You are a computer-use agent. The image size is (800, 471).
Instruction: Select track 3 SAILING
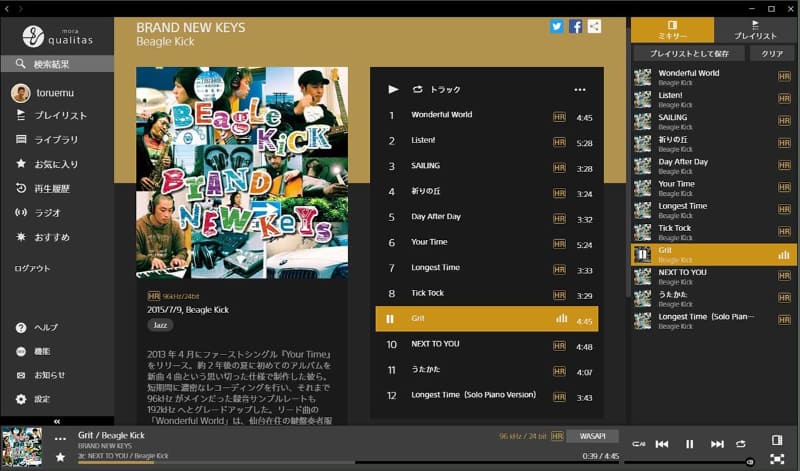click(x=487, y=166)
